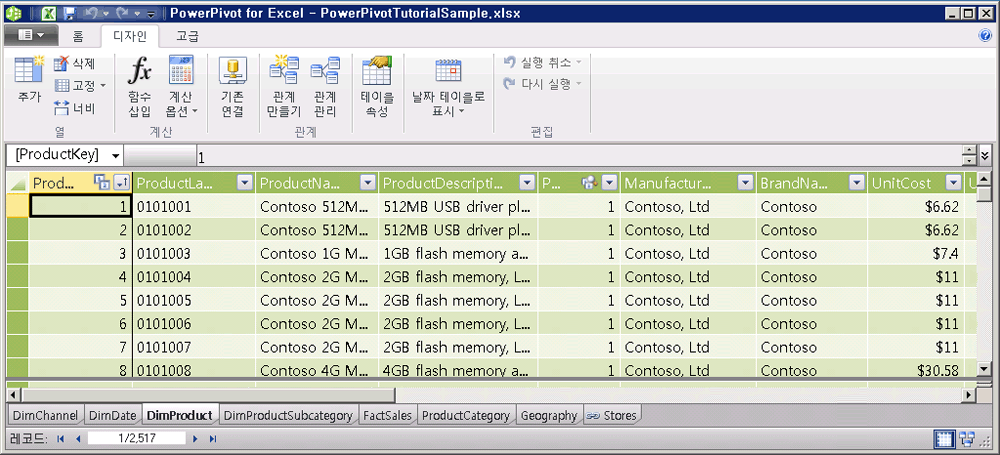Screen dimensions: 1000x455
Task: Go to previous record navigation arrow
Action: click(78, 438)
